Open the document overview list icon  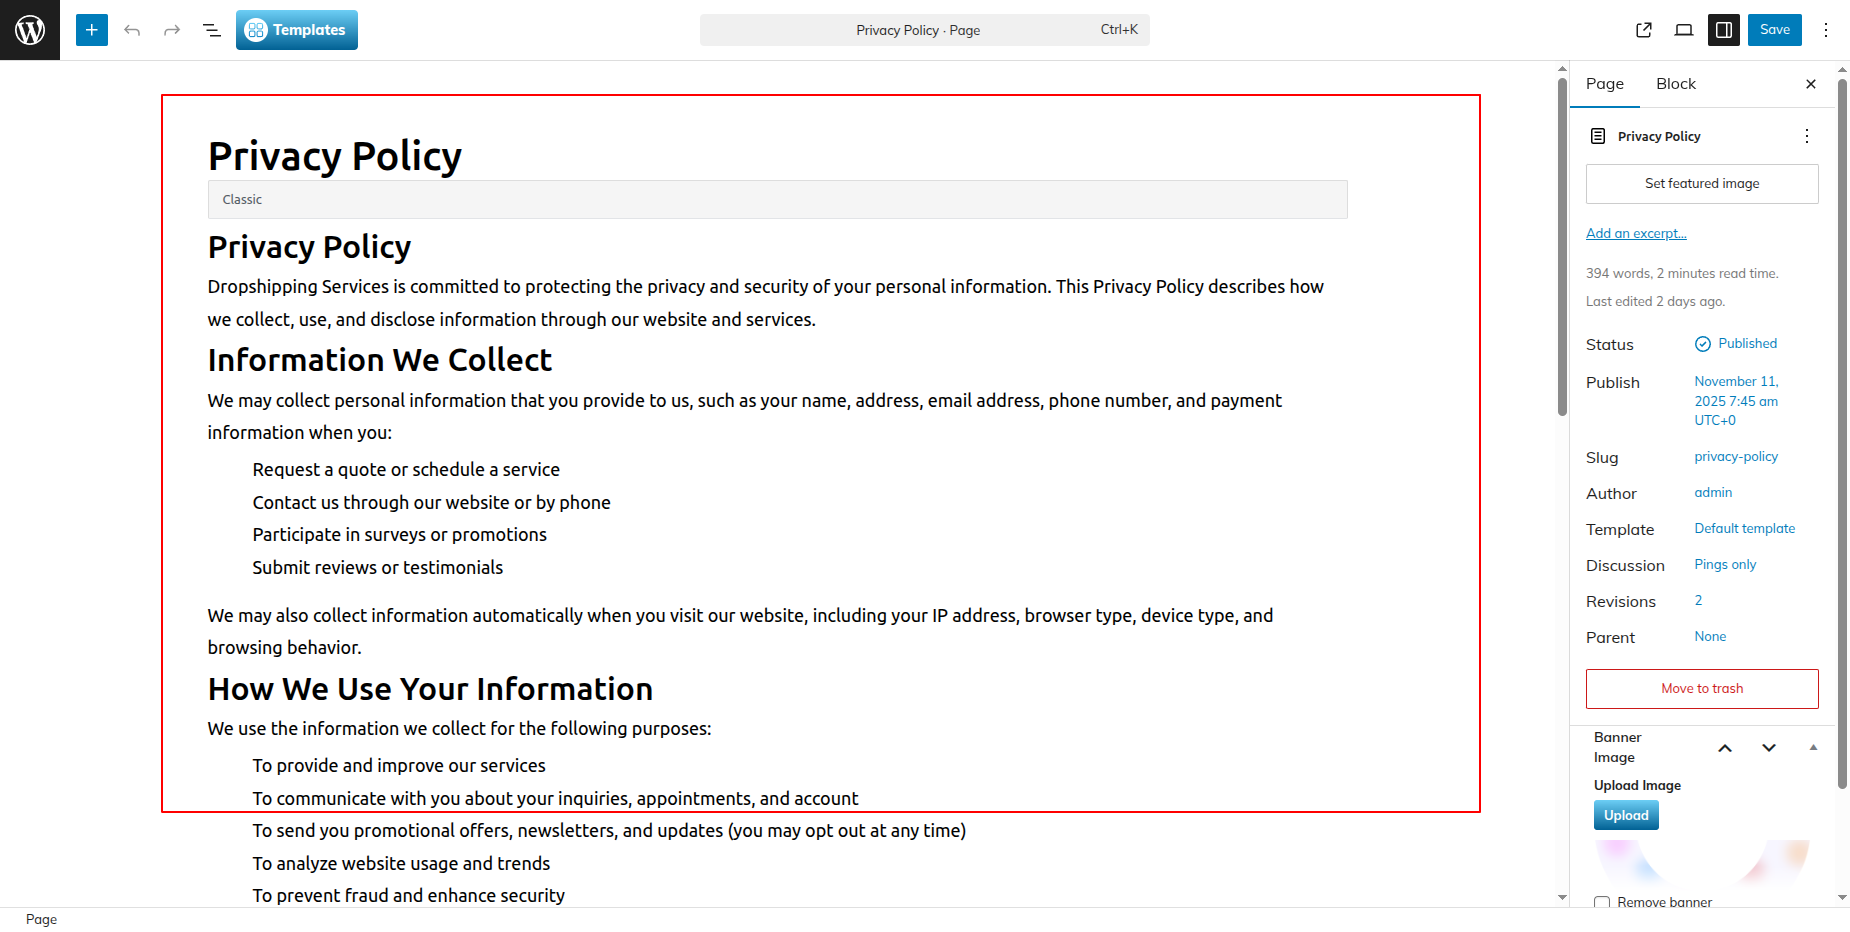[x=212, y=30]
